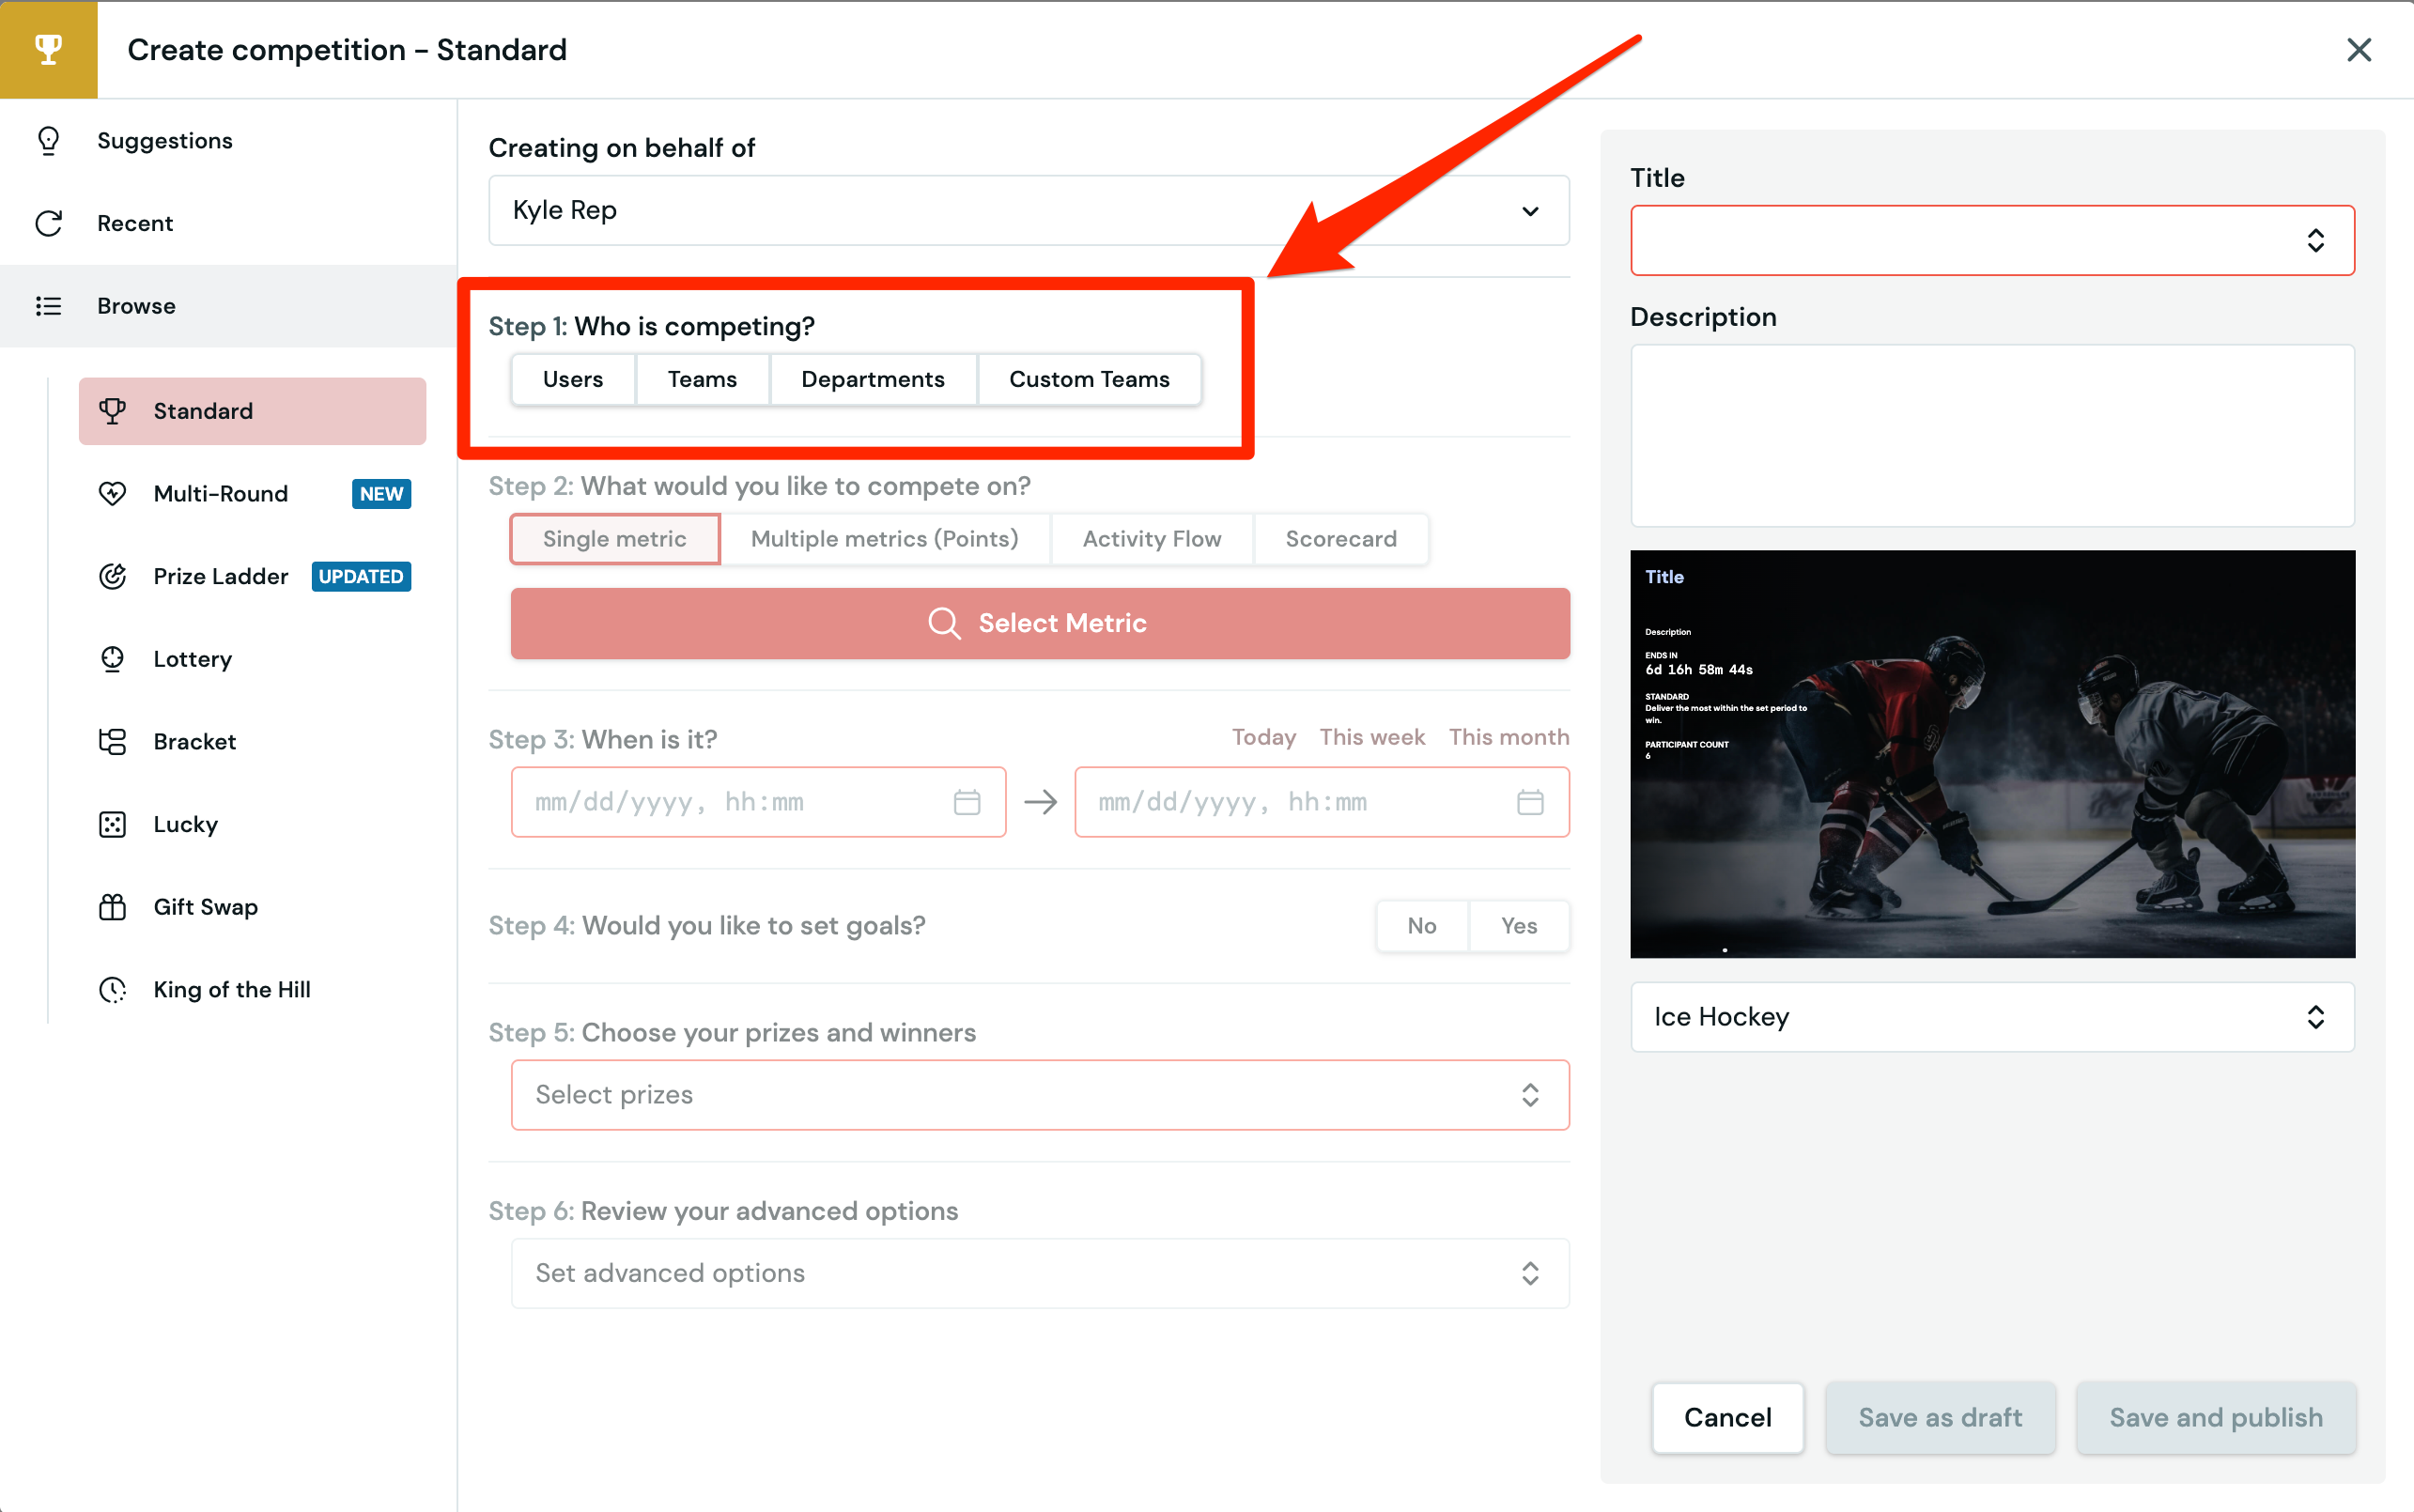2414x1512 pixels.
Task: Click the Bracket icon in sidebar
Action: coord(112,741)
